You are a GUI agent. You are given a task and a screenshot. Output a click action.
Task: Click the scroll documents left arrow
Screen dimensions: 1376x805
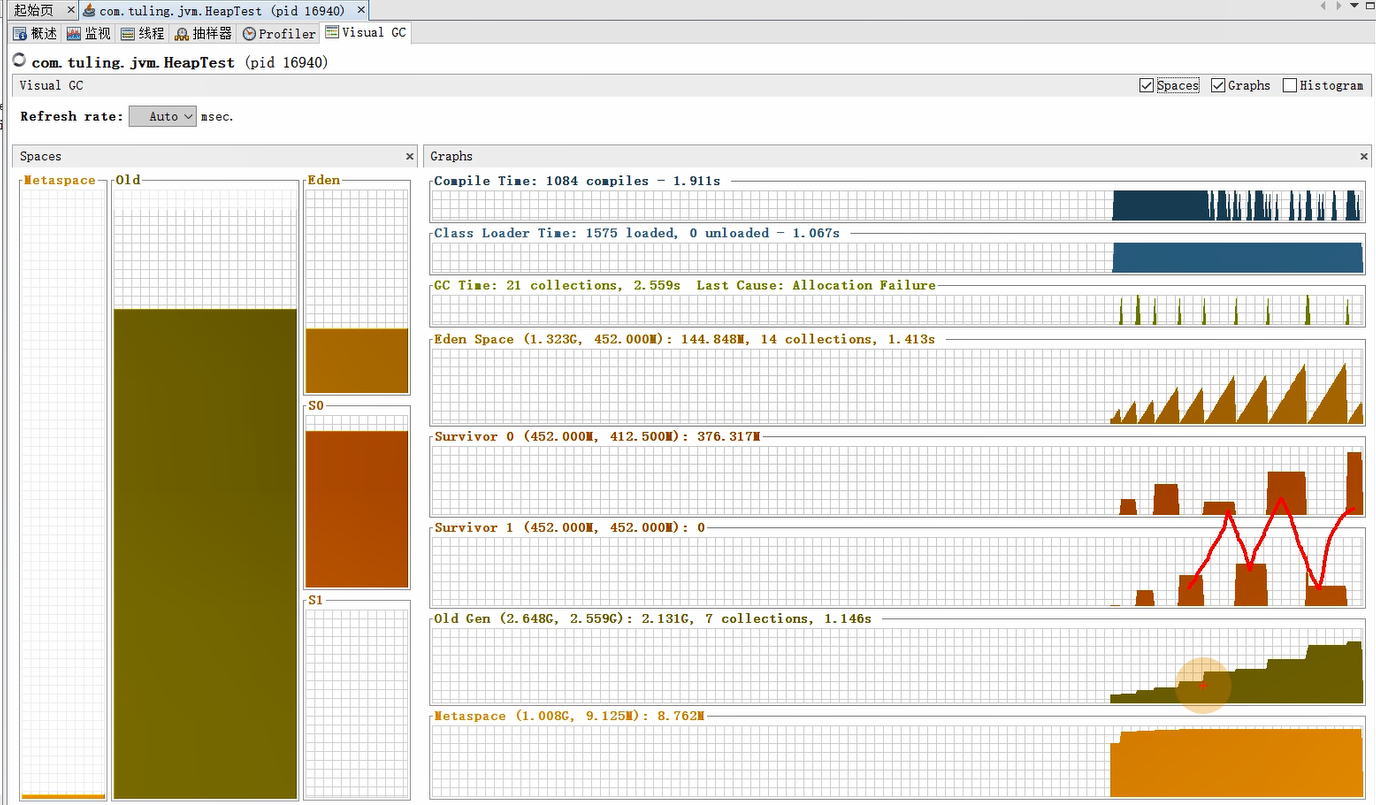coord(1324,6)
